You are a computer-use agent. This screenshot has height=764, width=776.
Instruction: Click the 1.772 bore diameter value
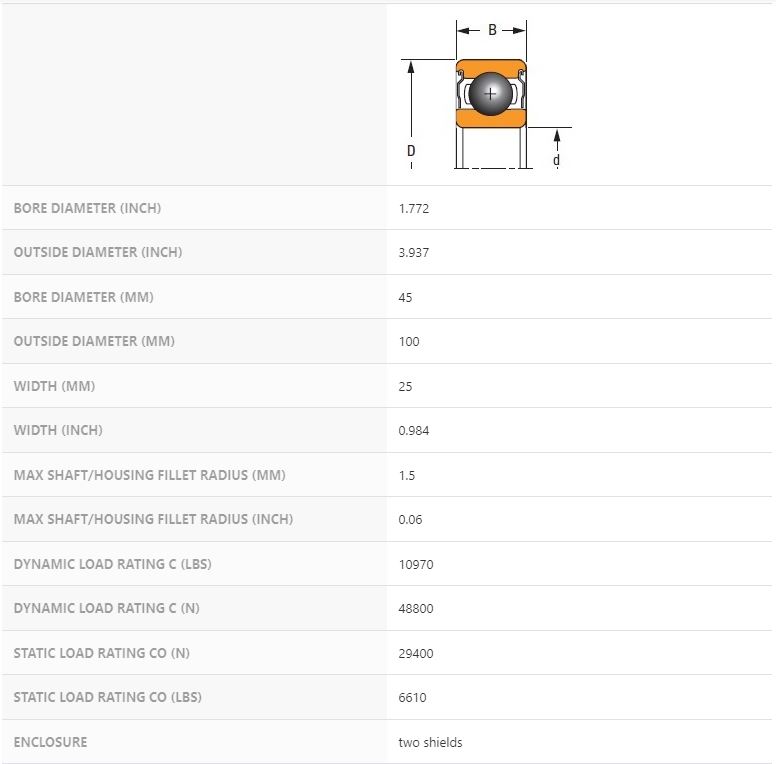[414, 208]
